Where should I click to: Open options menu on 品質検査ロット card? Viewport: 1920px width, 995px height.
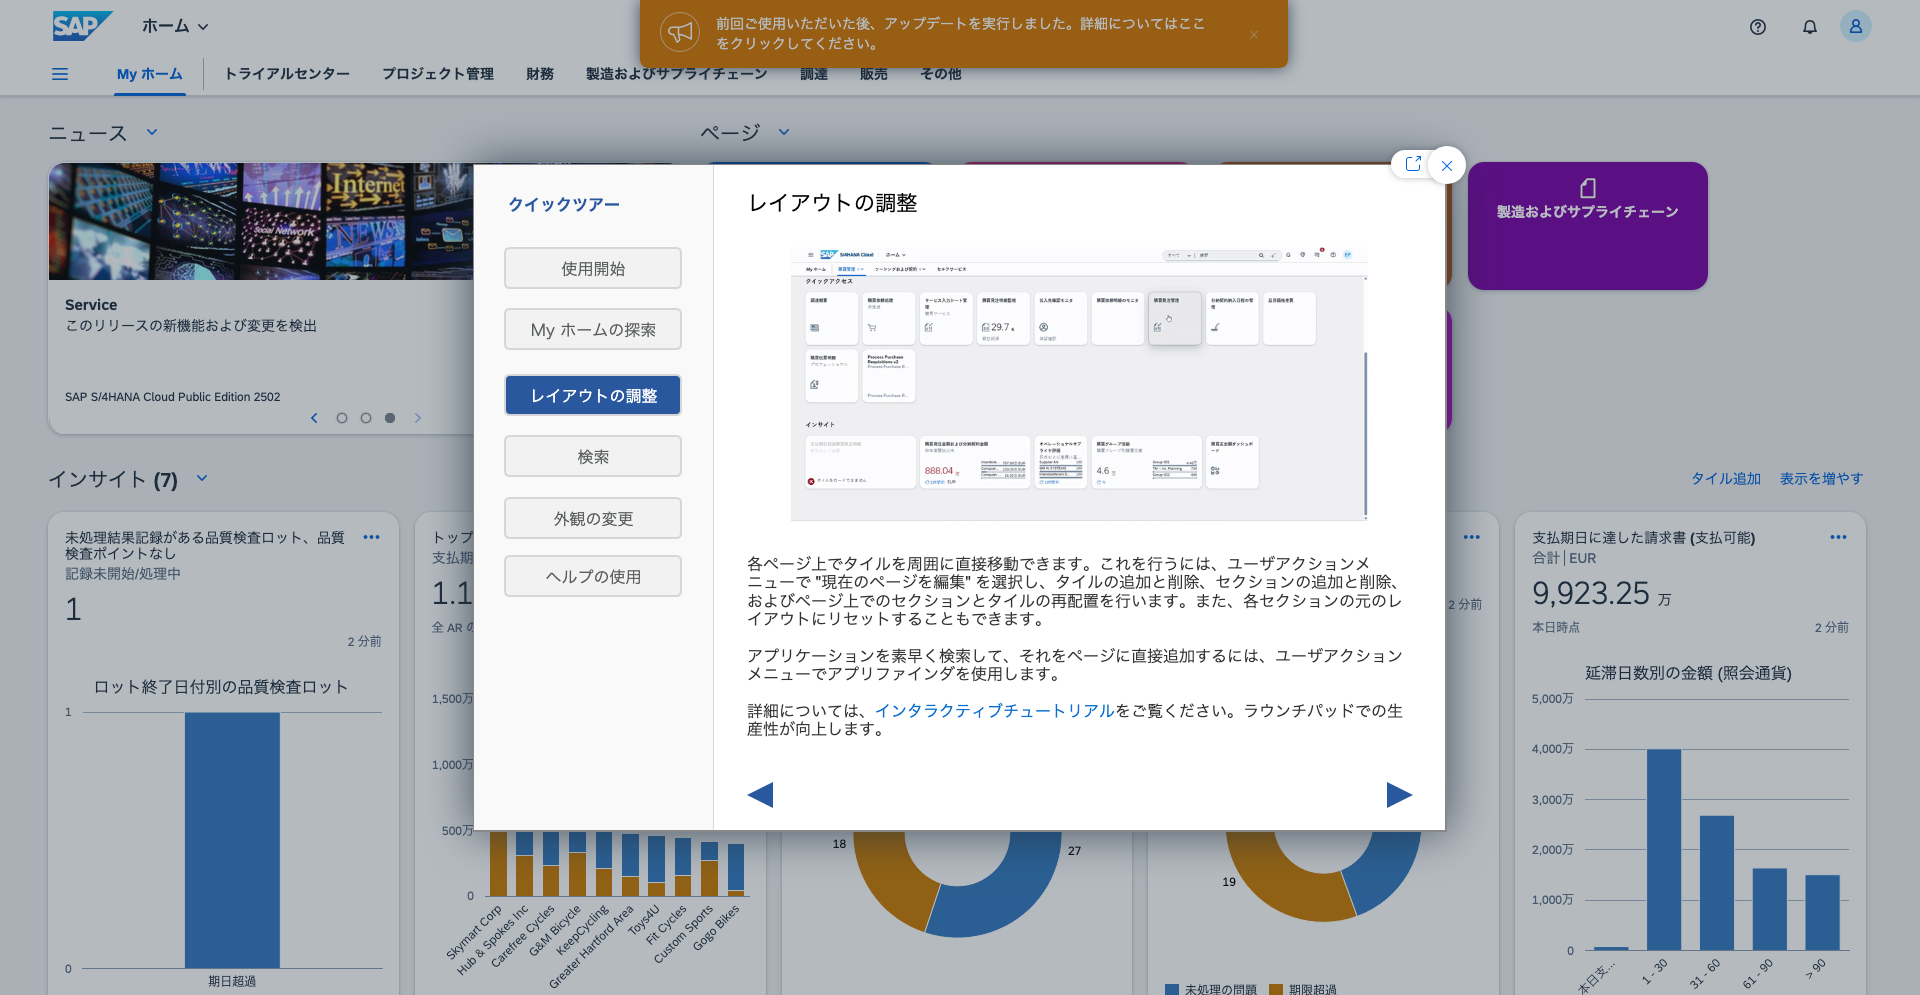point(372,538)
